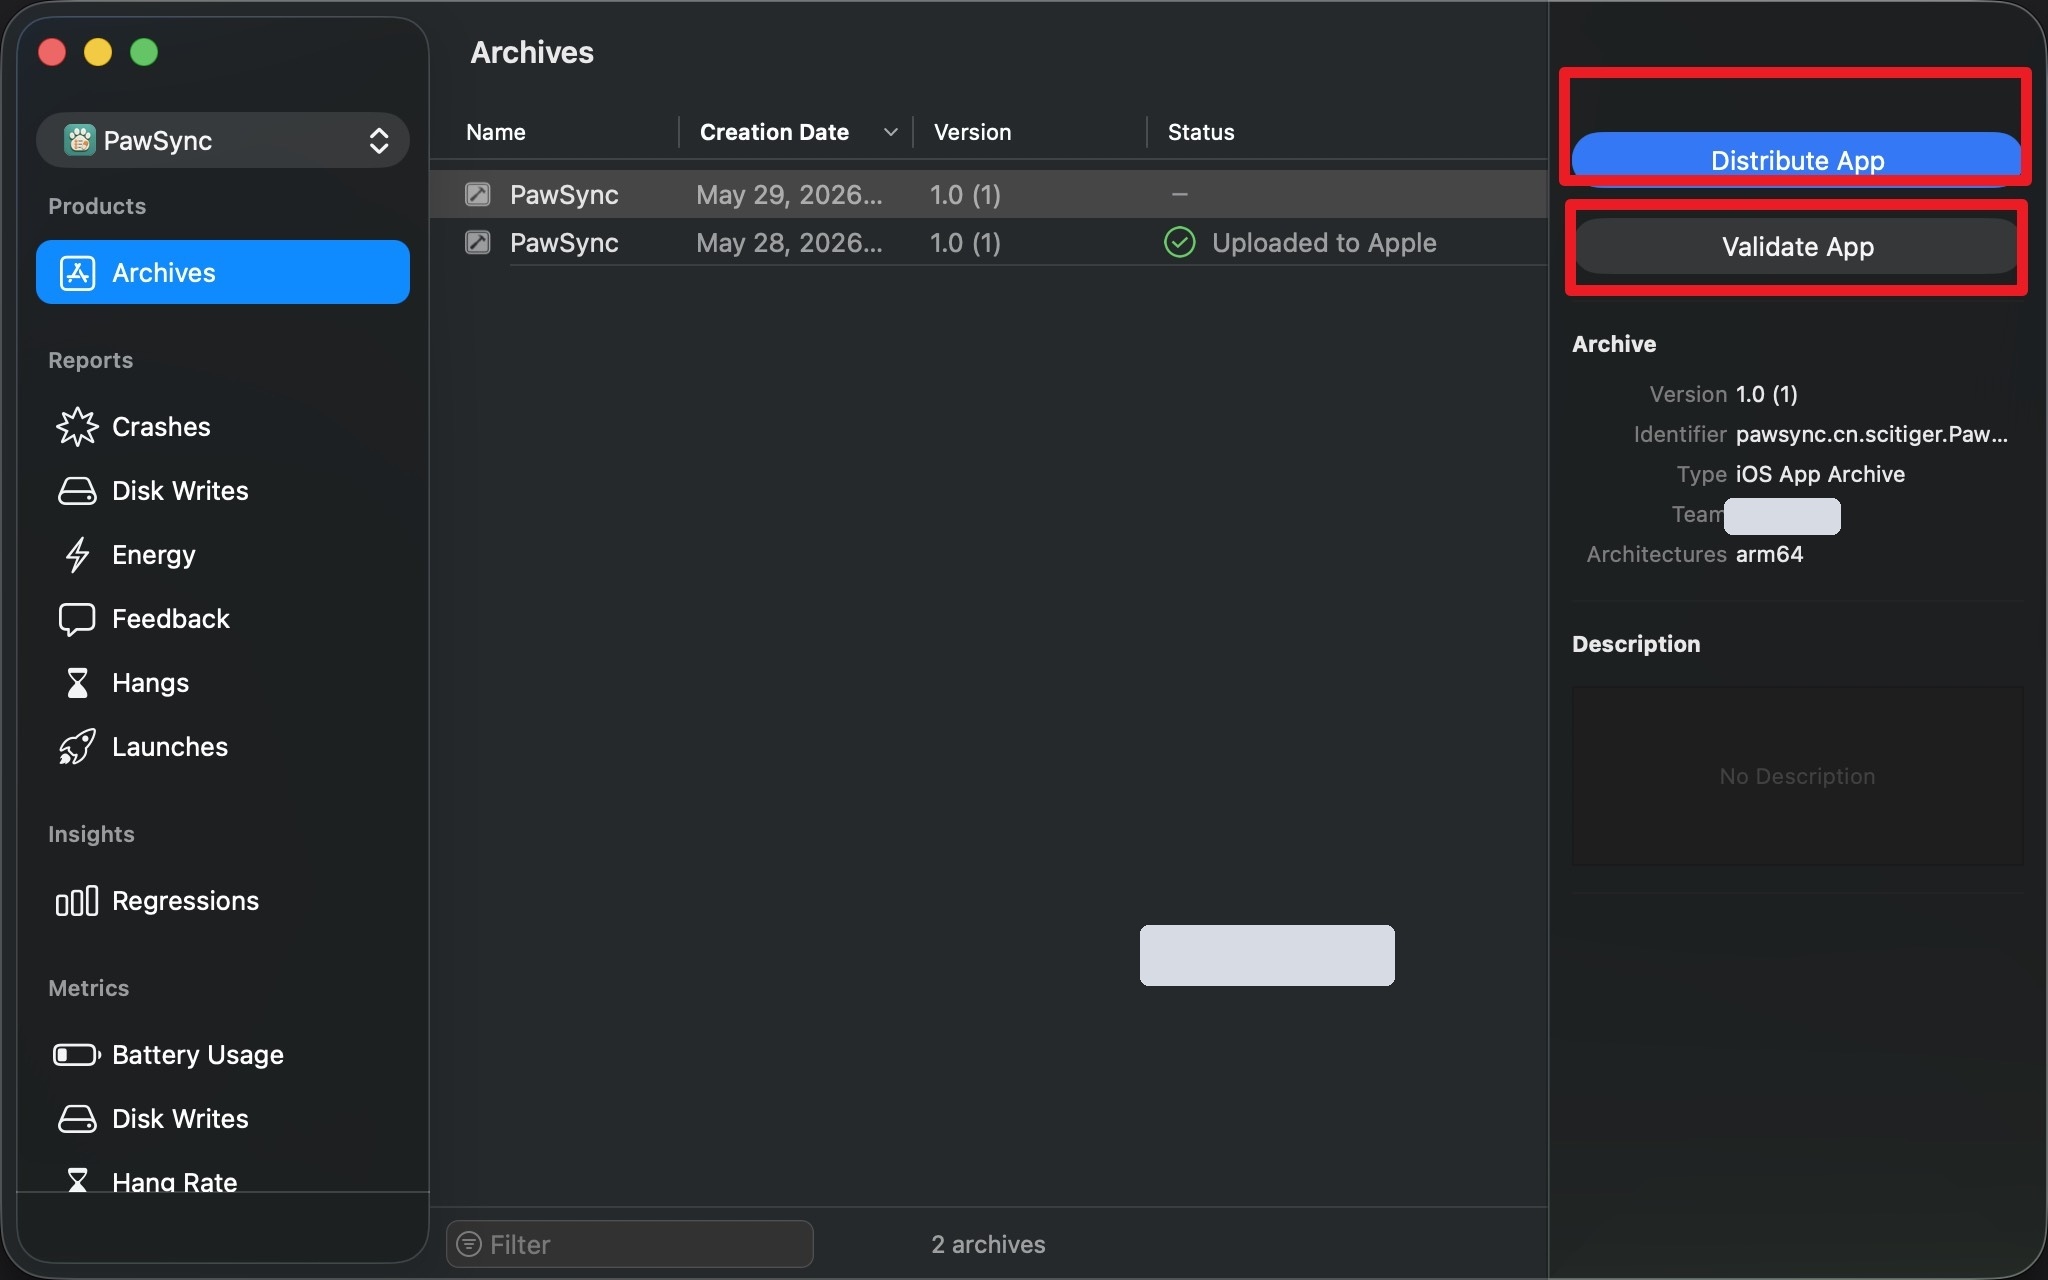This screenshot has height=1280, width=2048.
Task: Click the May 29, 2026 creation date
Action: (x=789, y=194)
